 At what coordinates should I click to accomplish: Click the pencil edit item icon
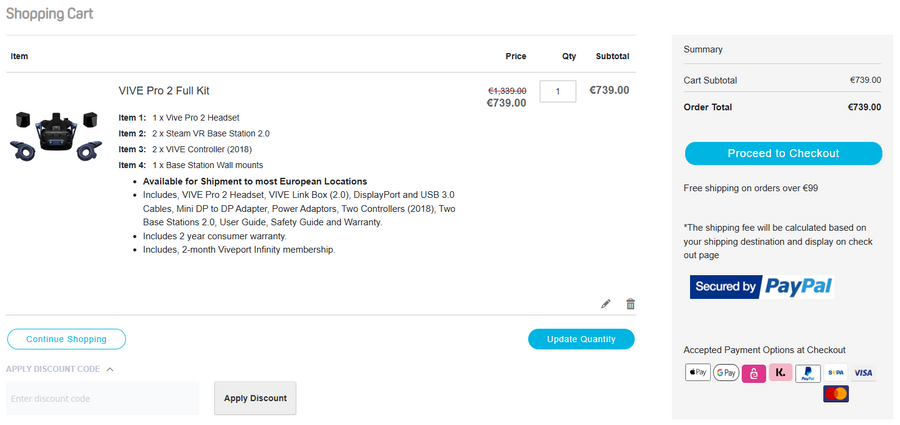coord(606,304)
